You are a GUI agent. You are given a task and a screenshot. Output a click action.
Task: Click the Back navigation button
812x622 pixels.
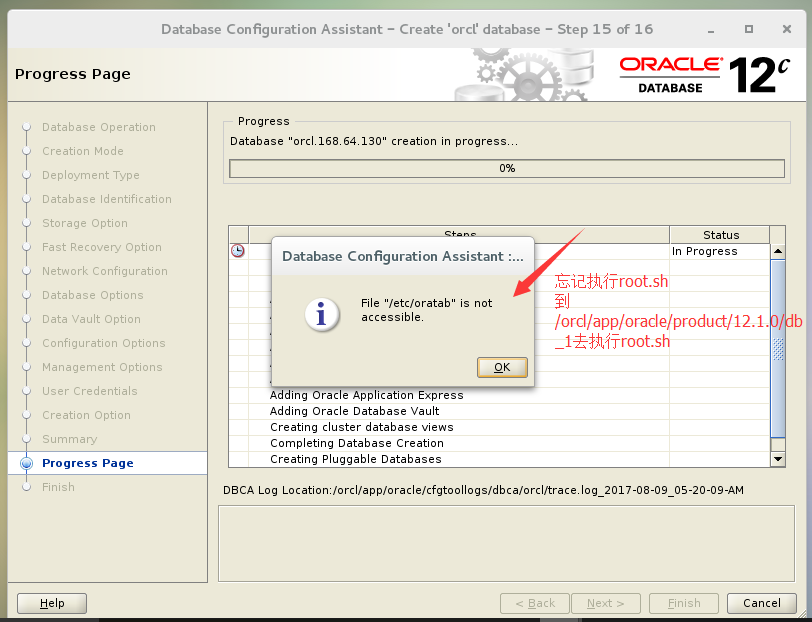click(534, 603)
